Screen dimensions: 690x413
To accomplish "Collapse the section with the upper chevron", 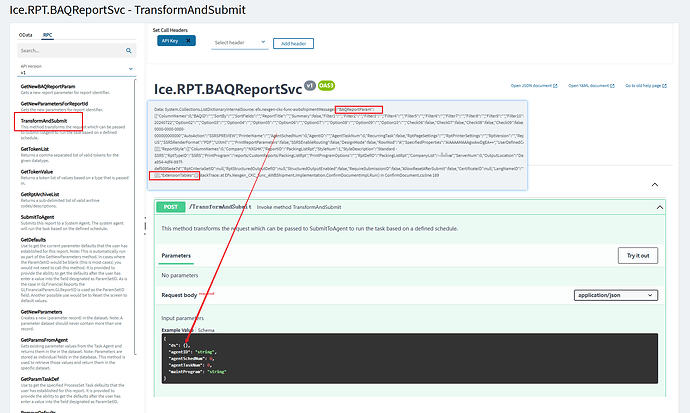I will click(x=655, y=185).
